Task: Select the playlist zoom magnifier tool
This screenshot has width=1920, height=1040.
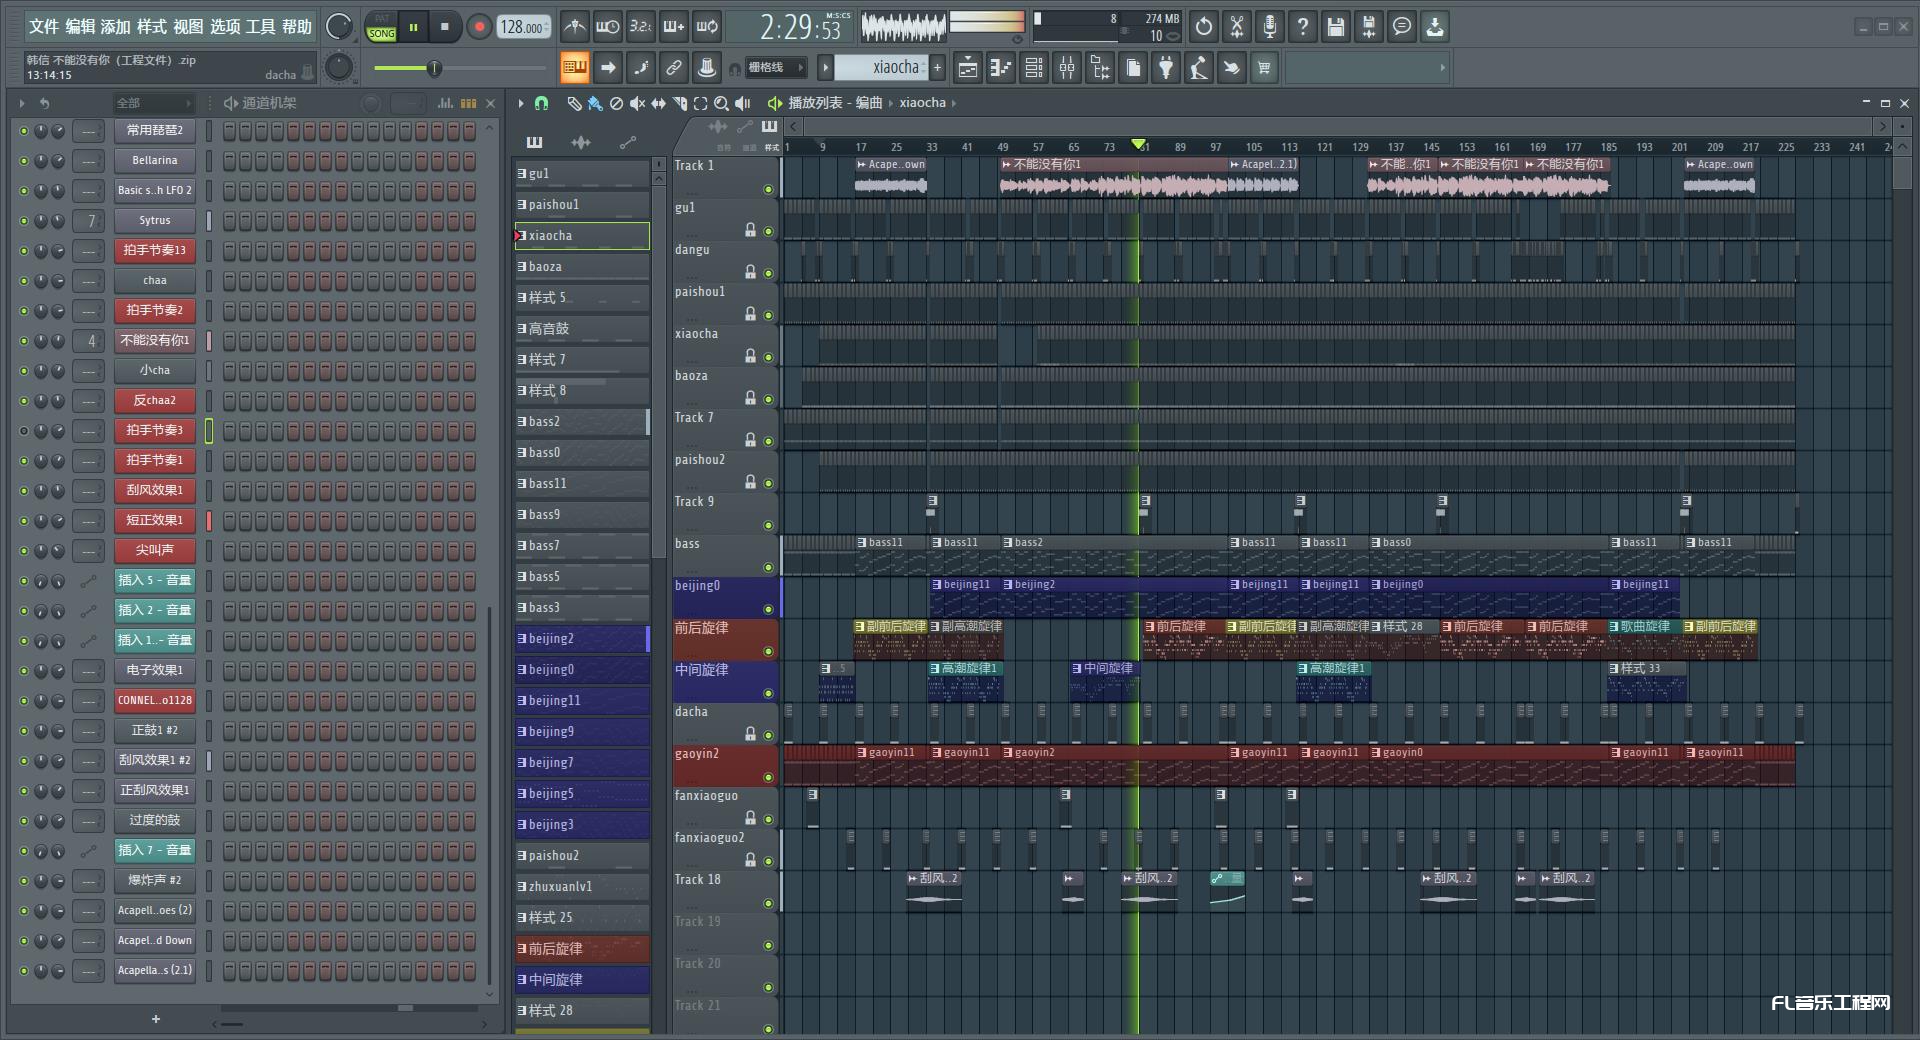Action: (721, 103)
